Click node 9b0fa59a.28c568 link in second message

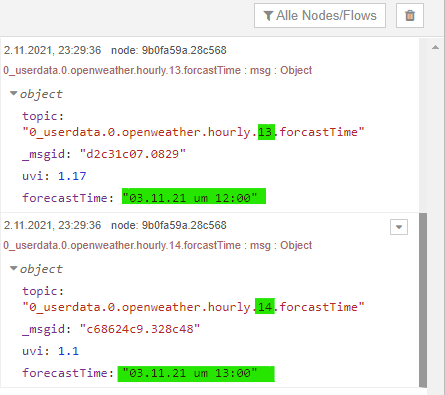pos(169,225)
